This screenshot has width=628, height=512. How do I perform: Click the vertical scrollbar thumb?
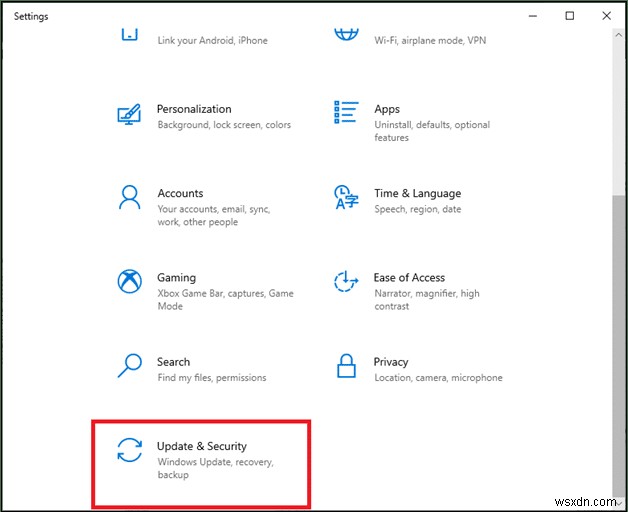[620, 300]
